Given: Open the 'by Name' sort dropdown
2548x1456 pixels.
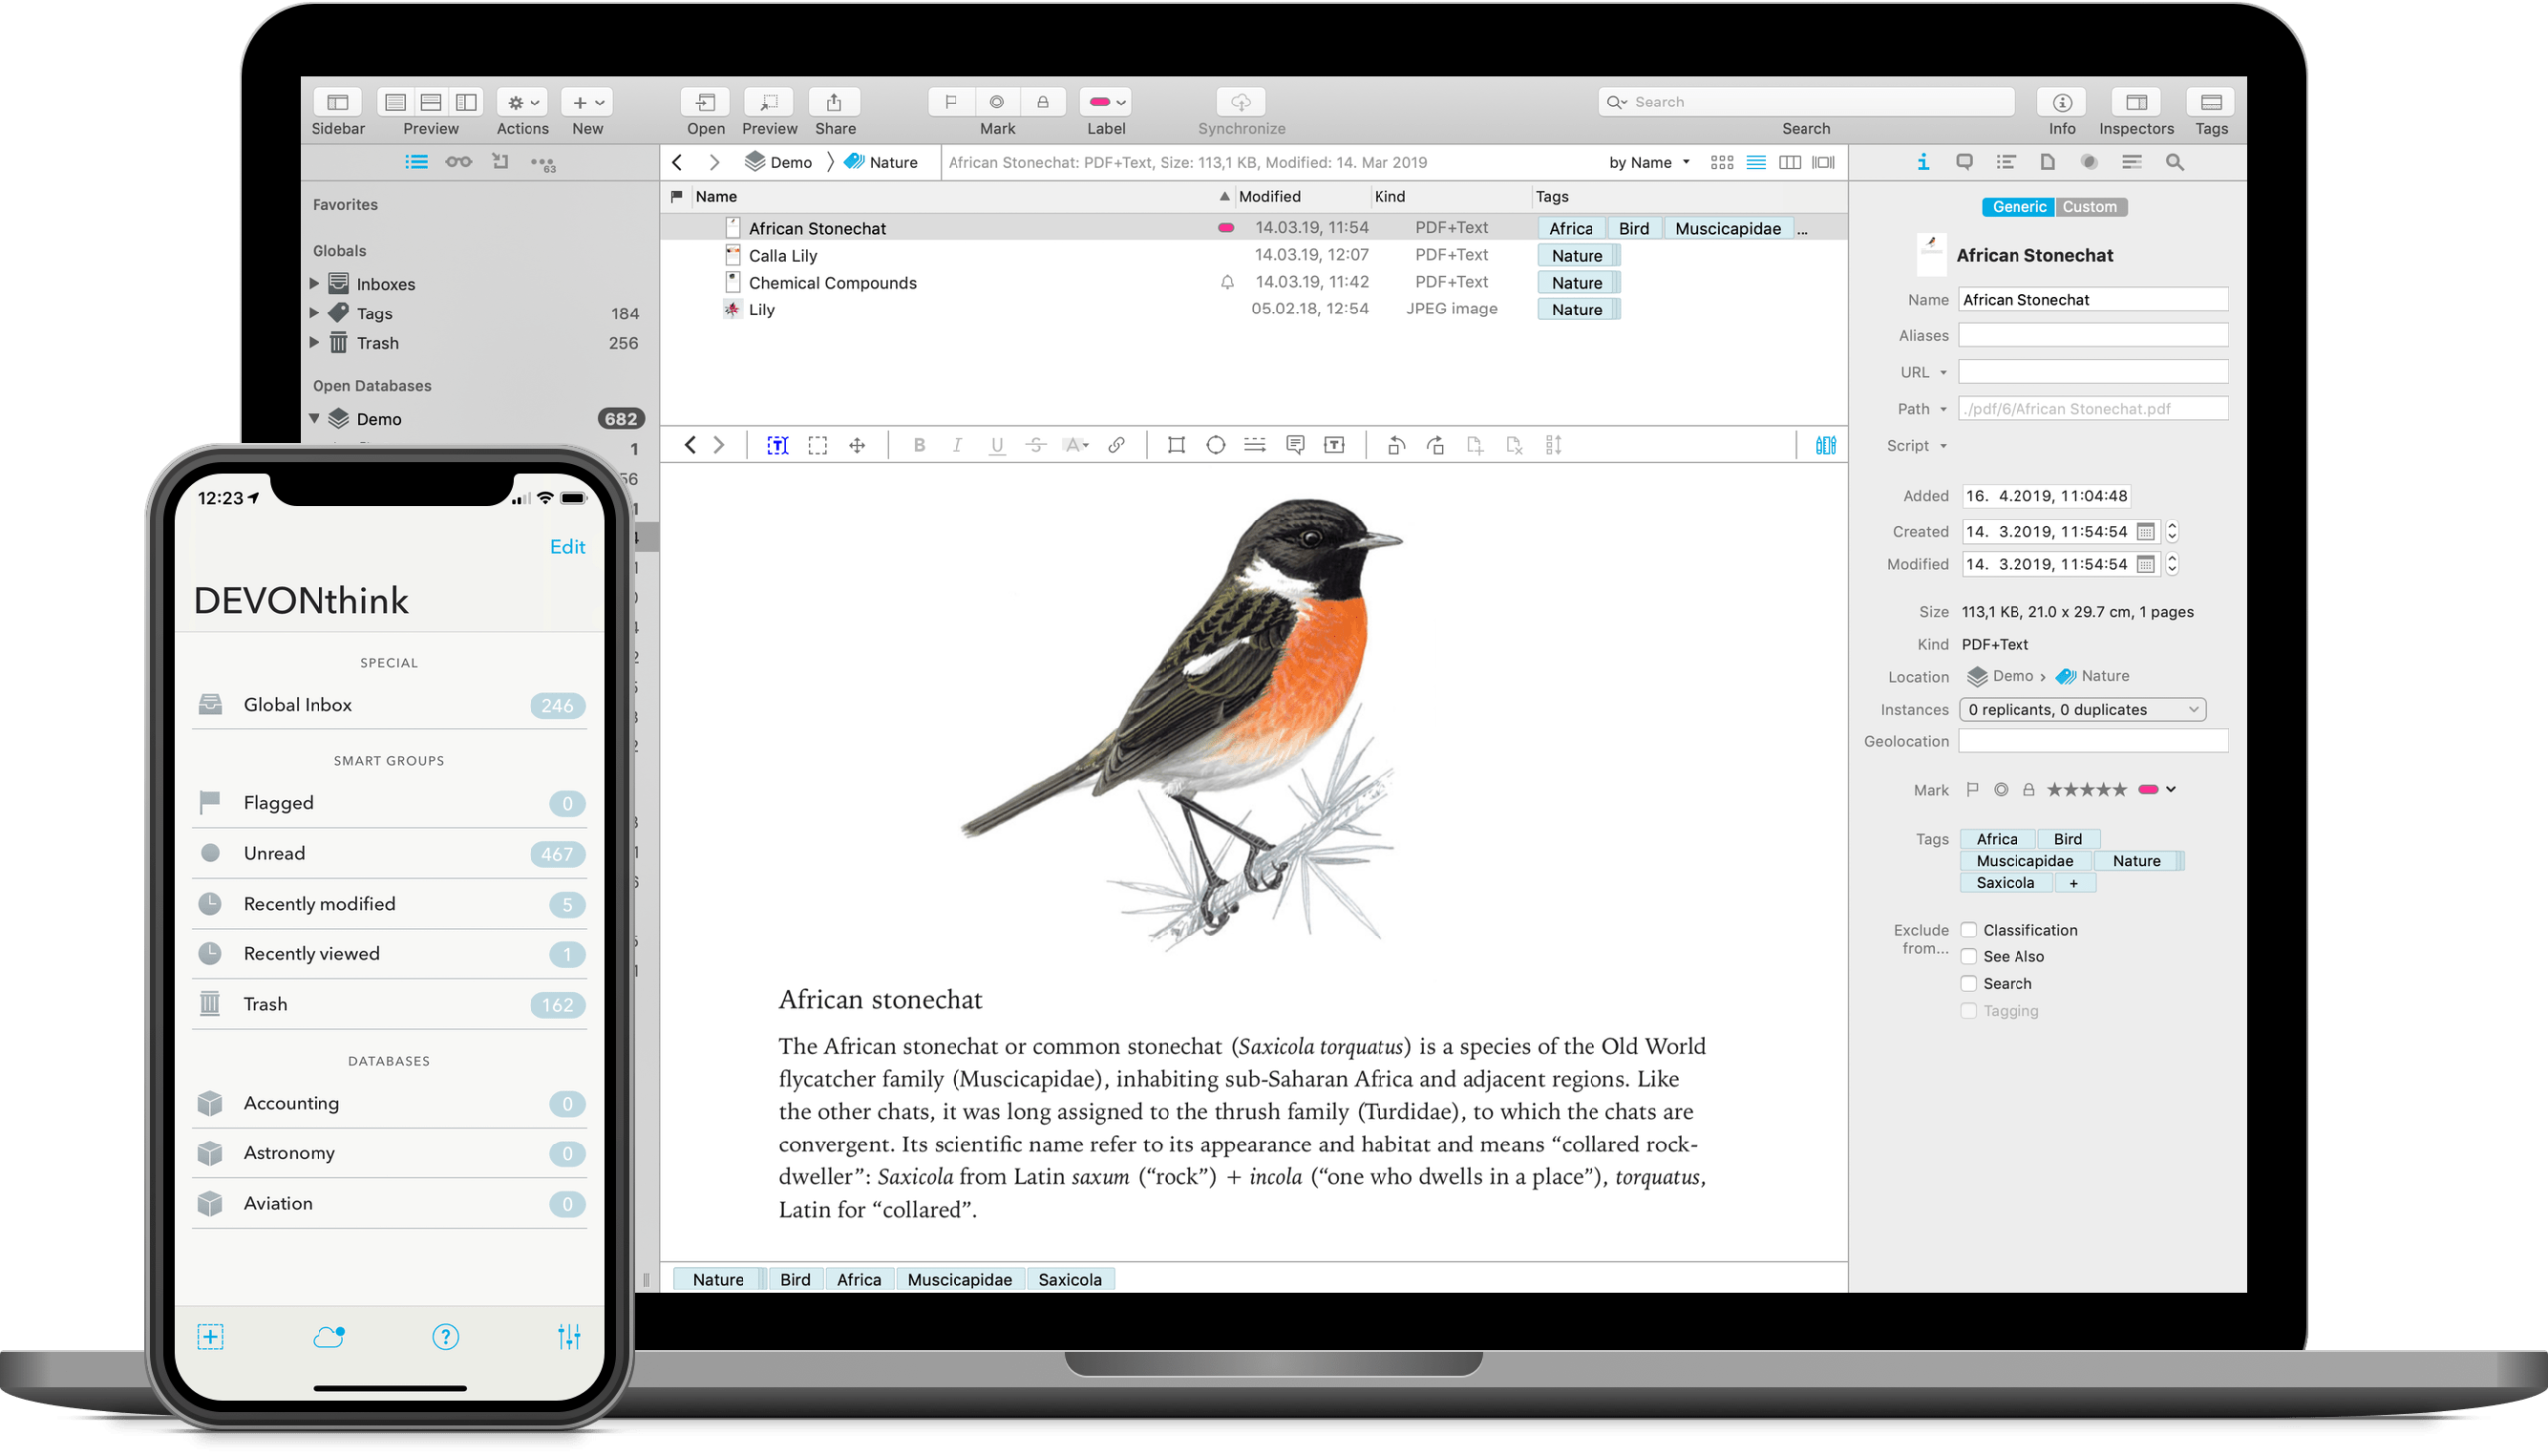Looking at the screenshot, I should [x=1649, y=162].
